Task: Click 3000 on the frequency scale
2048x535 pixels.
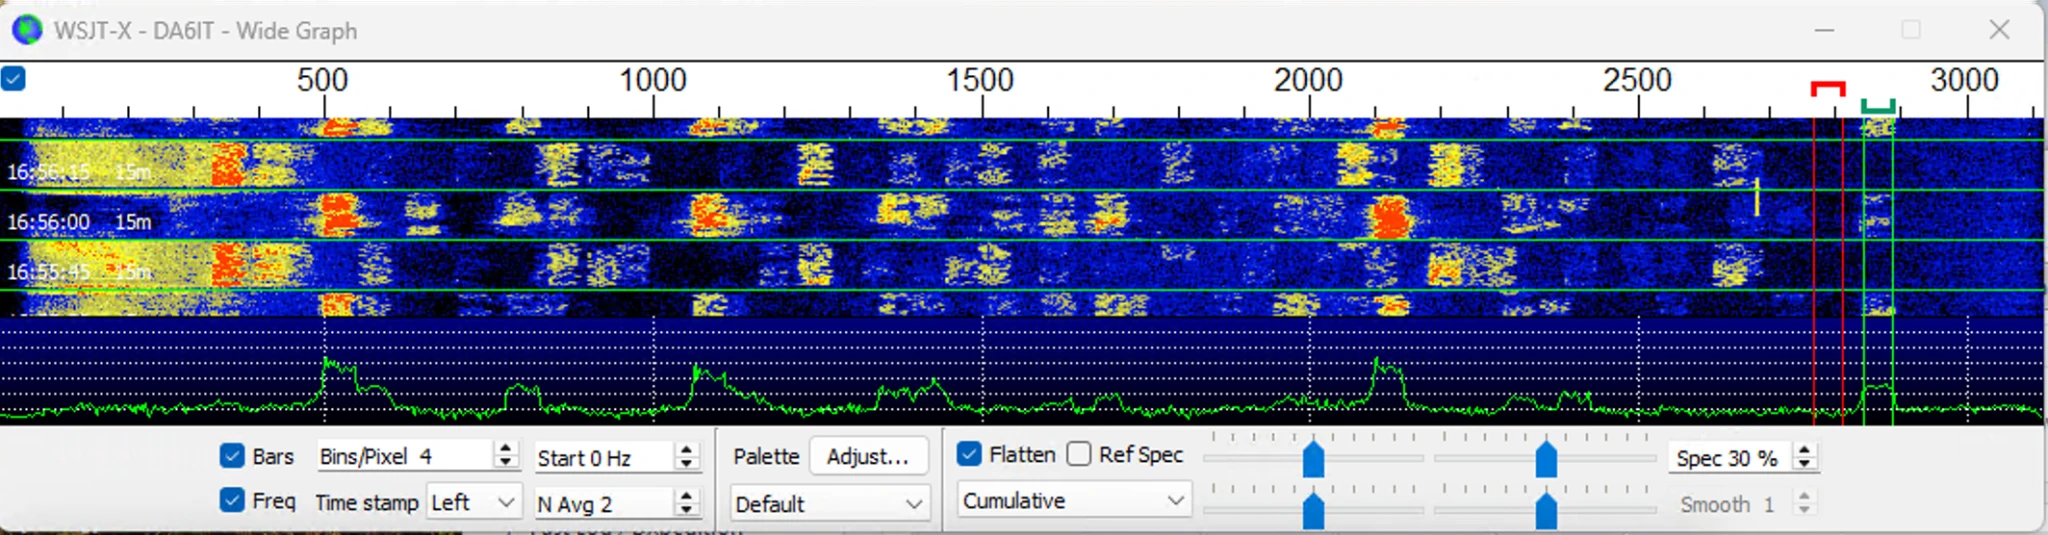Action: pyautogui.click(x=1964, y=80)
